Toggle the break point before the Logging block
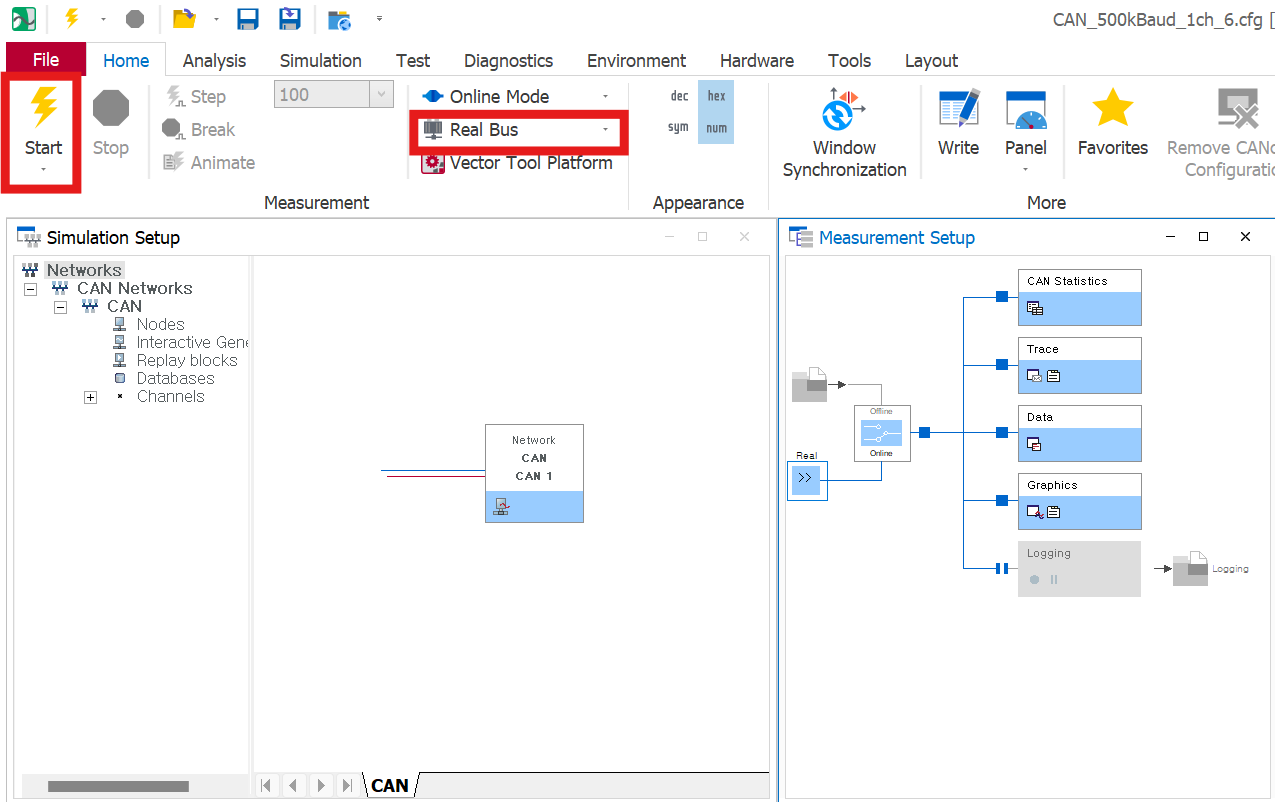1275x802 pixels. pyautogui.click(x=1001, y=568)
